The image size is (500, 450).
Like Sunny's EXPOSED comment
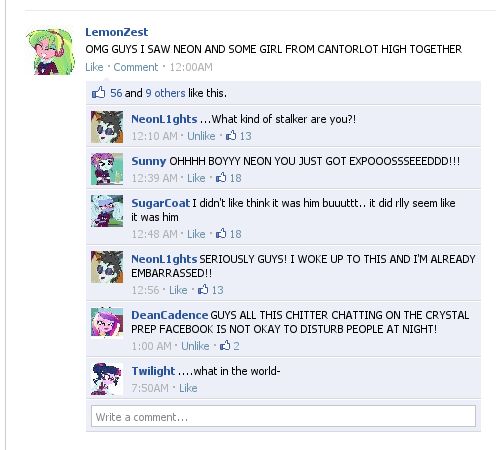(x=196, y=178)
